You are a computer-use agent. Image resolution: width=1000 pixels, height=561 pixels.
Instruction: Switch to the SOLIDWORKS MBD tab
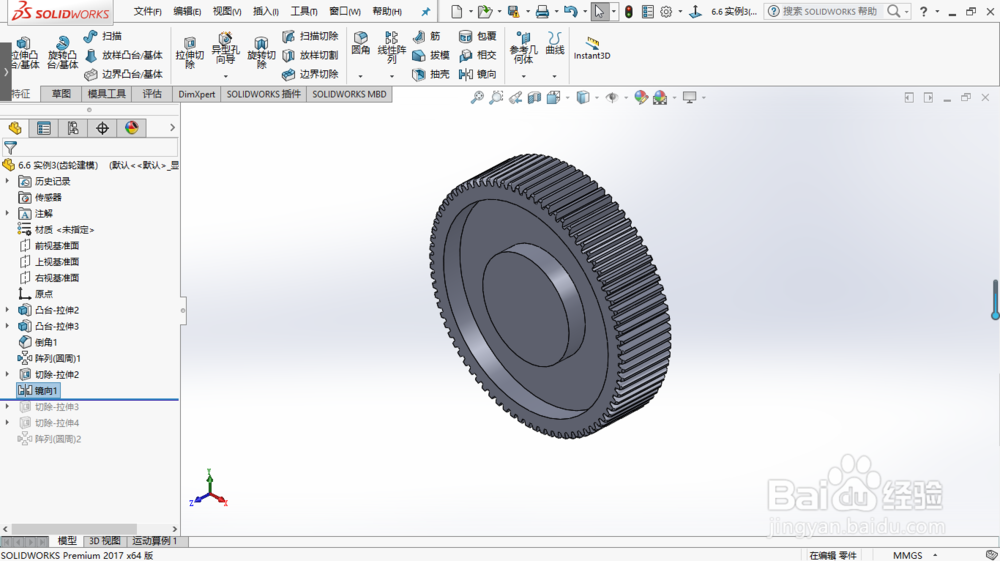(349, 94)
